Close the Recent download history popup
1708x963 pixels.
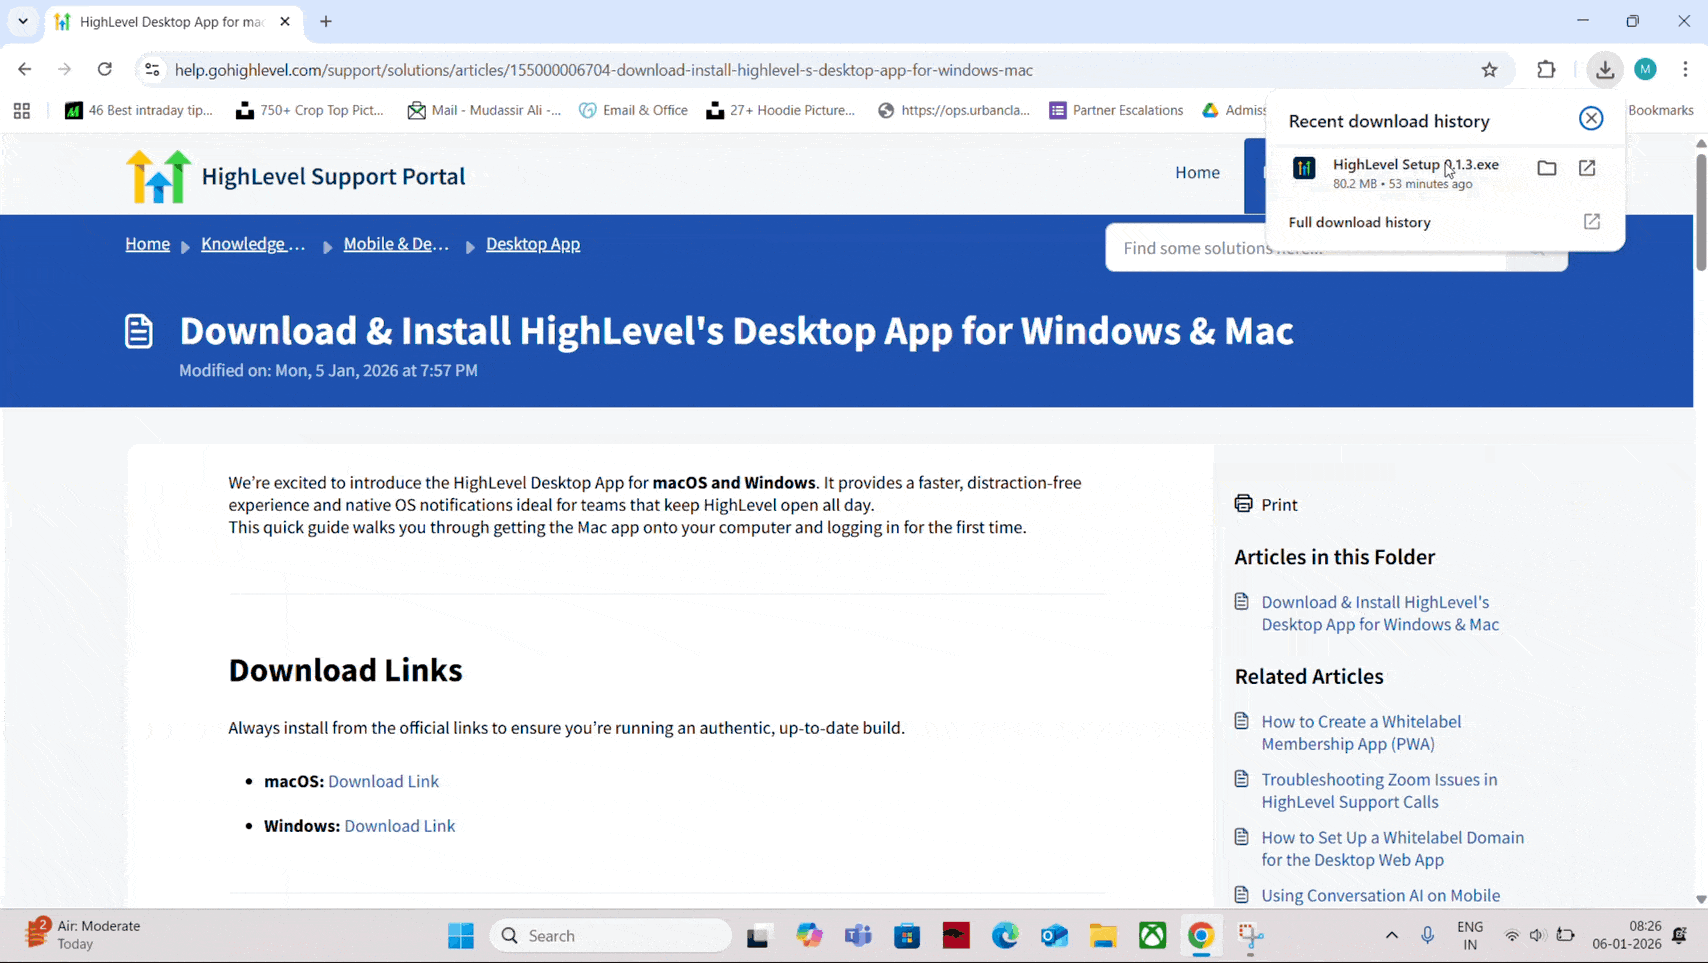1591,118
